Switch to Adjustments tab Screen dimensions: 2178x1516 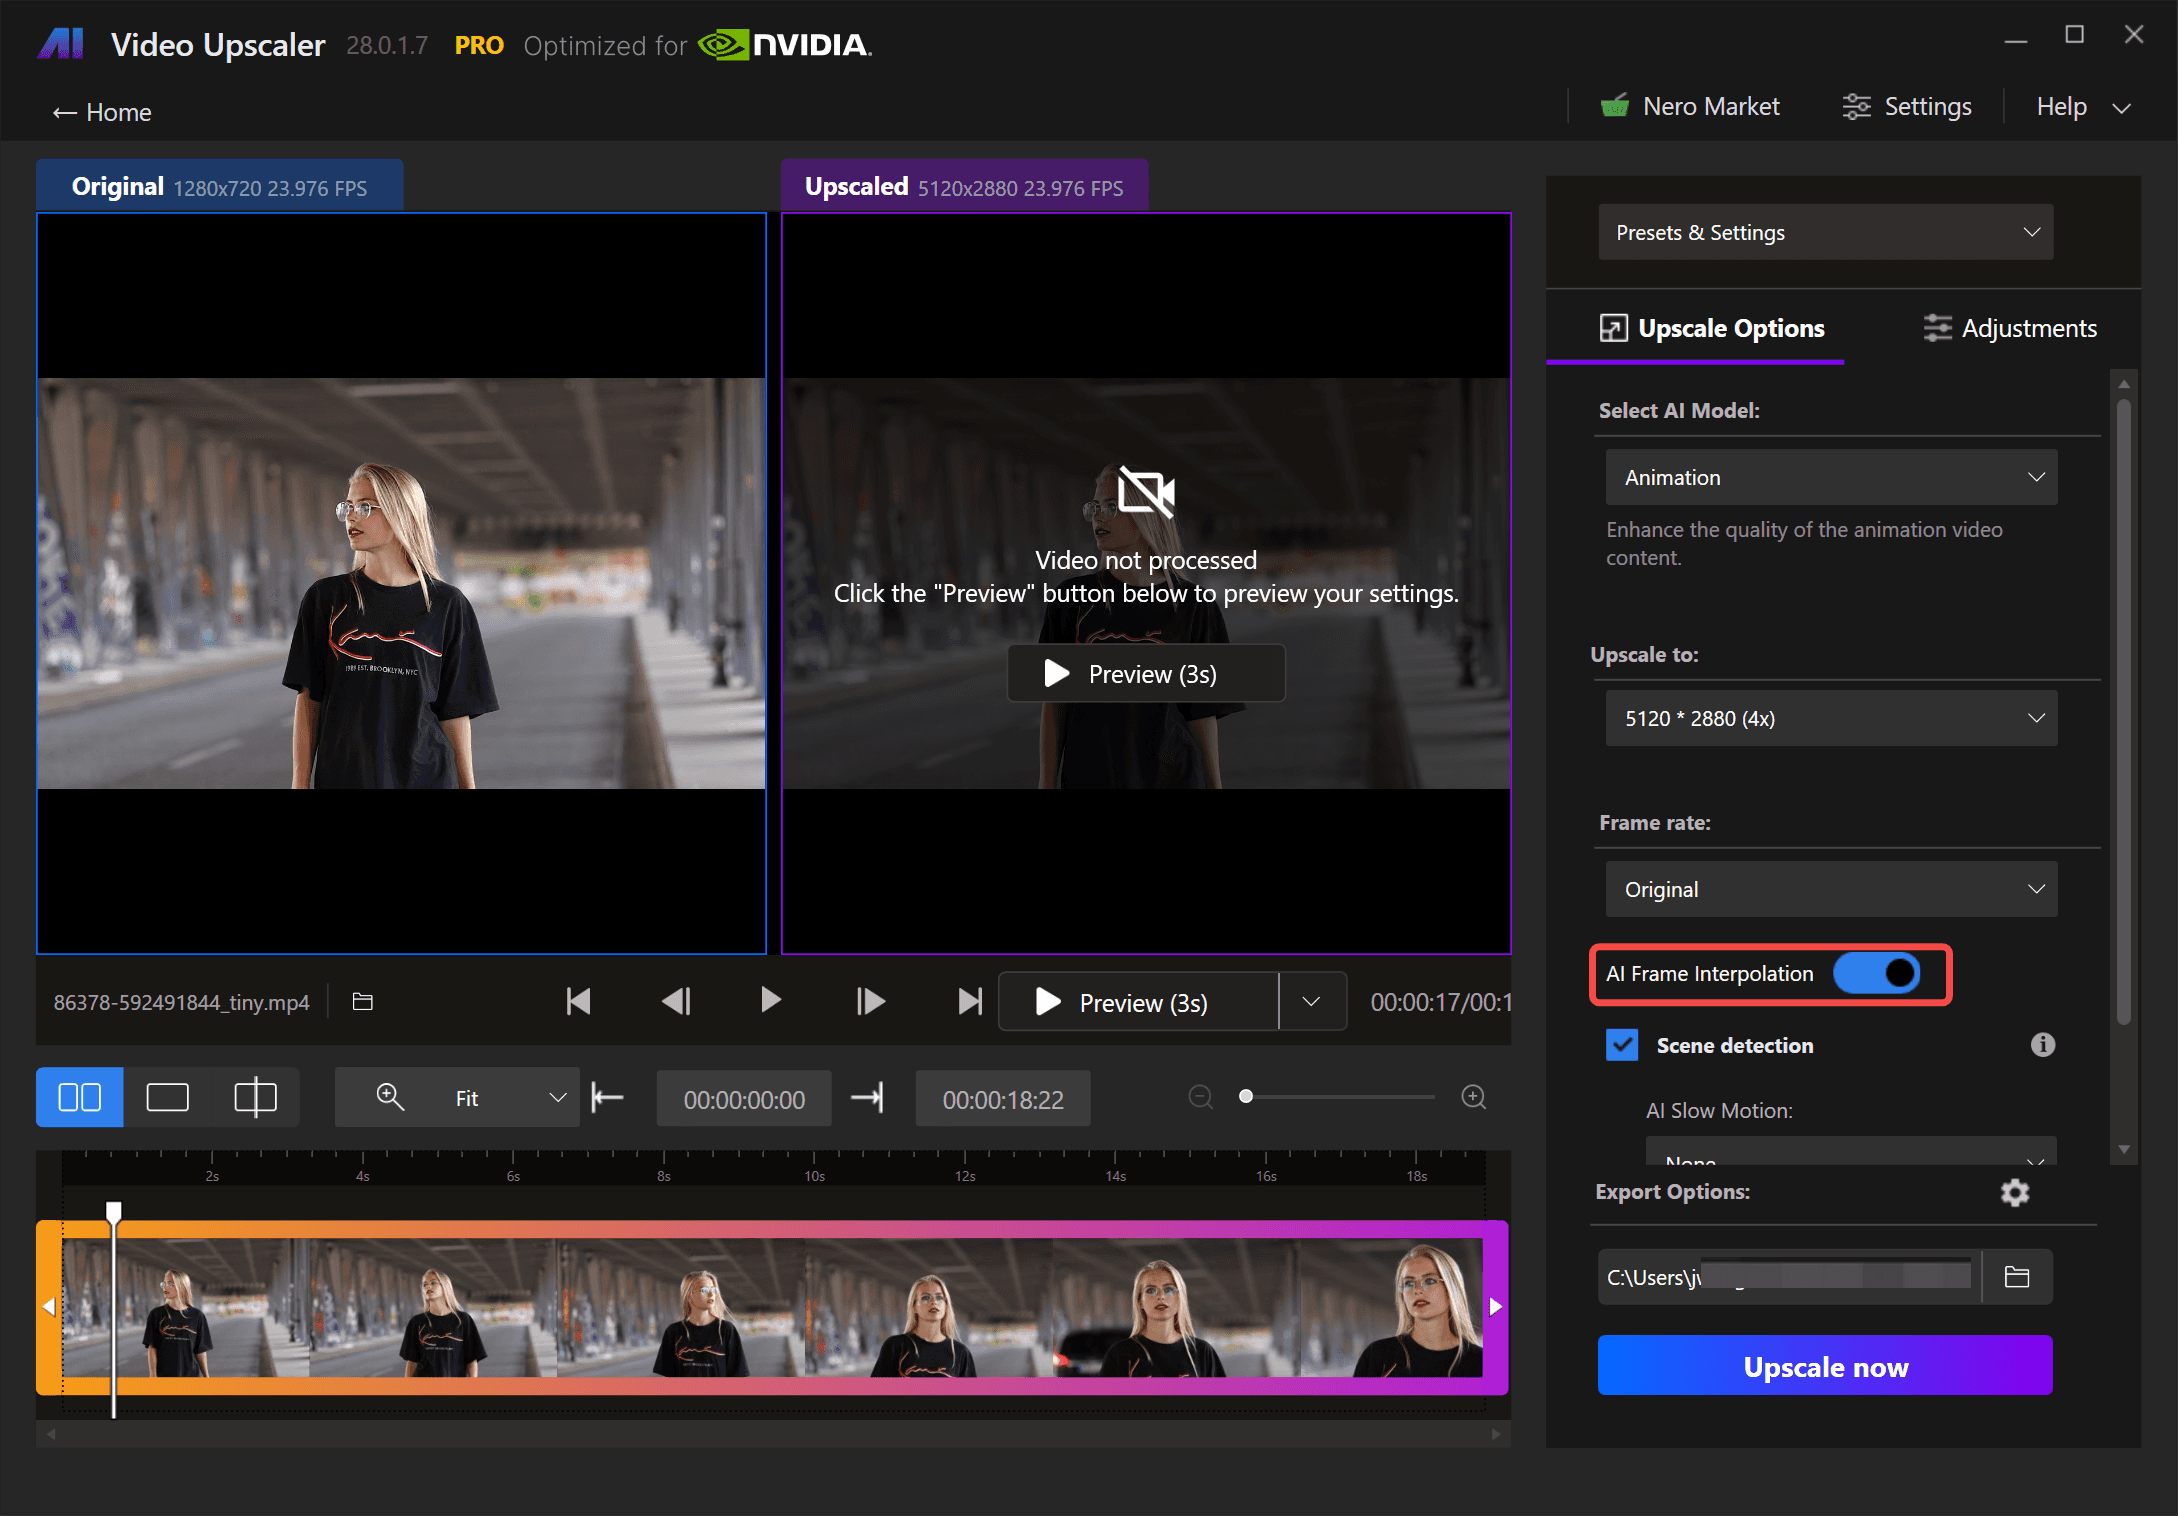point(2010,329)
